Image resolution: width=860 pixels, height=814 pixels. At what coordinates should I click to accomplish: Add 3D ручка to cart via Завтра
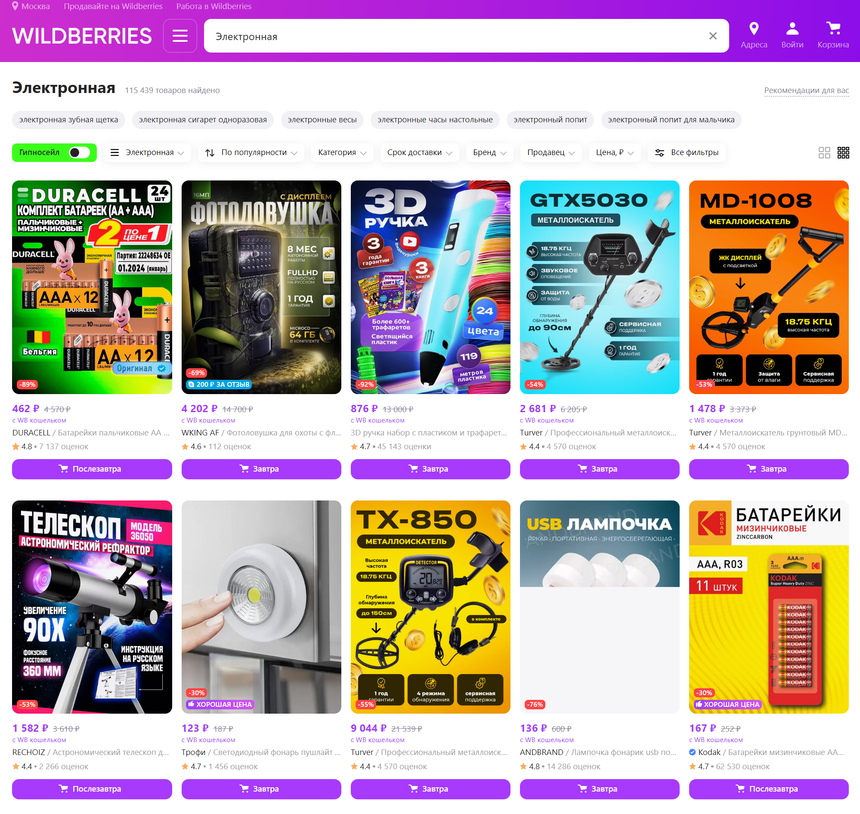tap(431, 469)
